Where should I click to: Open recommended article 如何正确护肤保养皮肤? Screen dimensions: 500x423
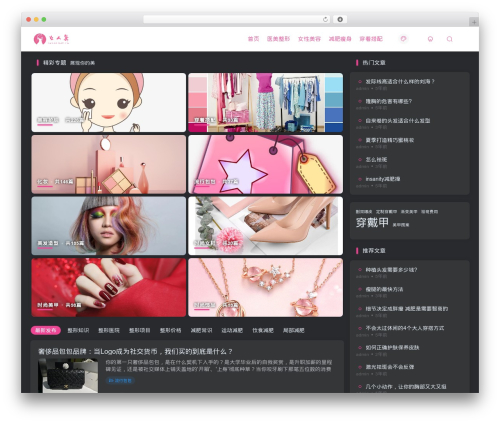pos(392,348)
